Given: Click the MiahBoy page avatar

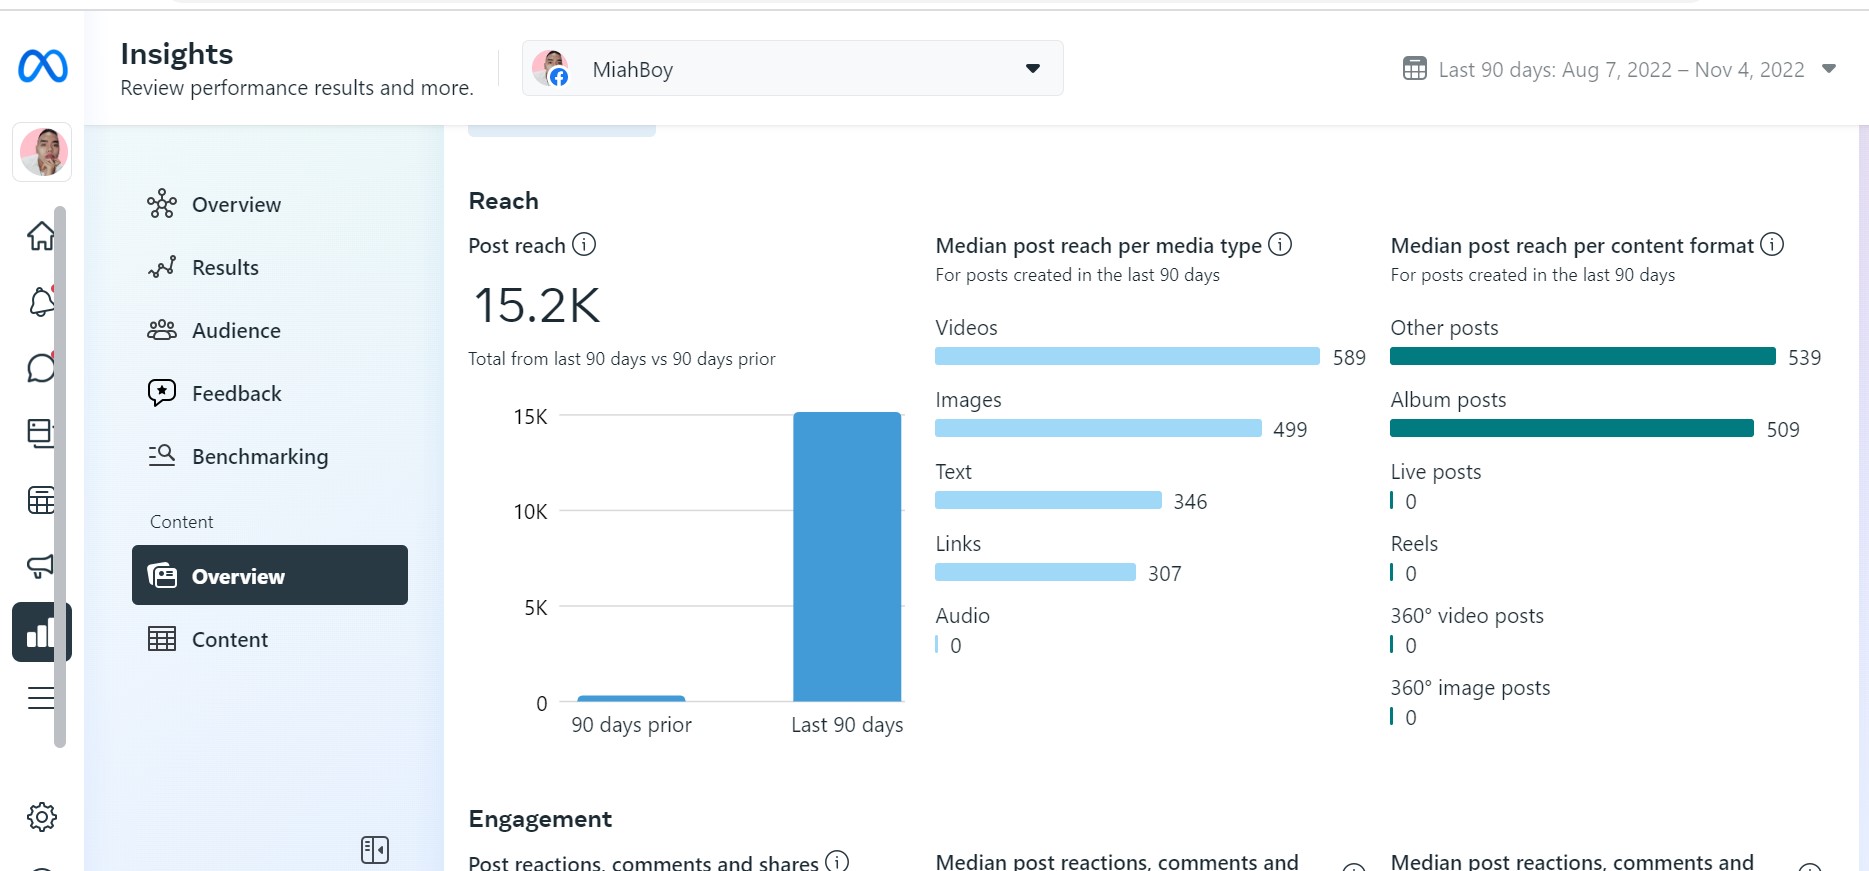Looking at the screenshot, I should pyautogui.click(x=551, y=68).
